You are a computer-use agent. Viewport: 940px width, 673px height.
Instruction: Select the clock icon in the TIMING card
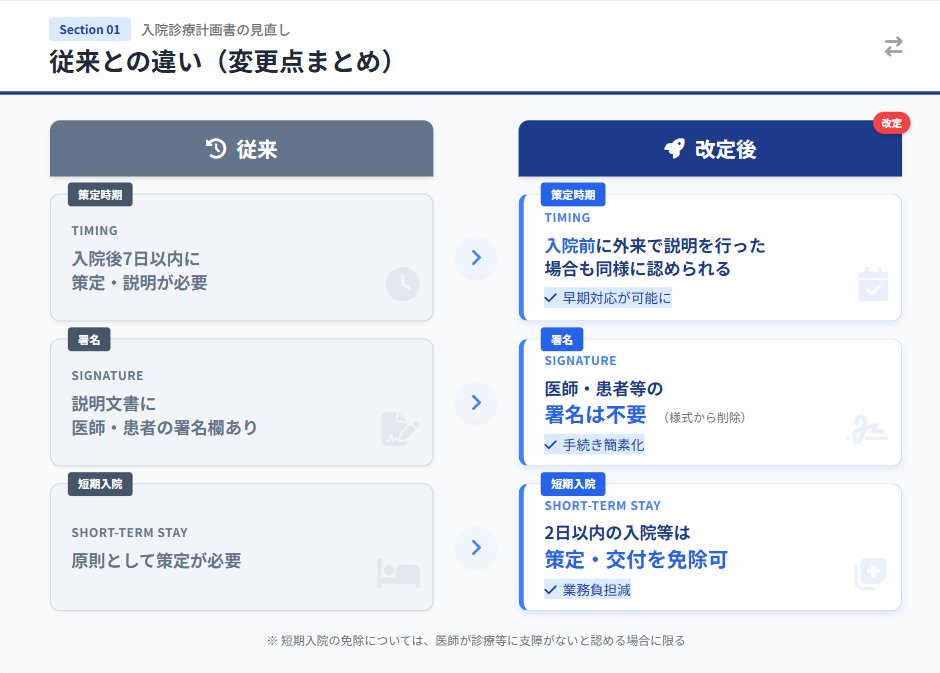pyautogui.click(x=402, y=284)
